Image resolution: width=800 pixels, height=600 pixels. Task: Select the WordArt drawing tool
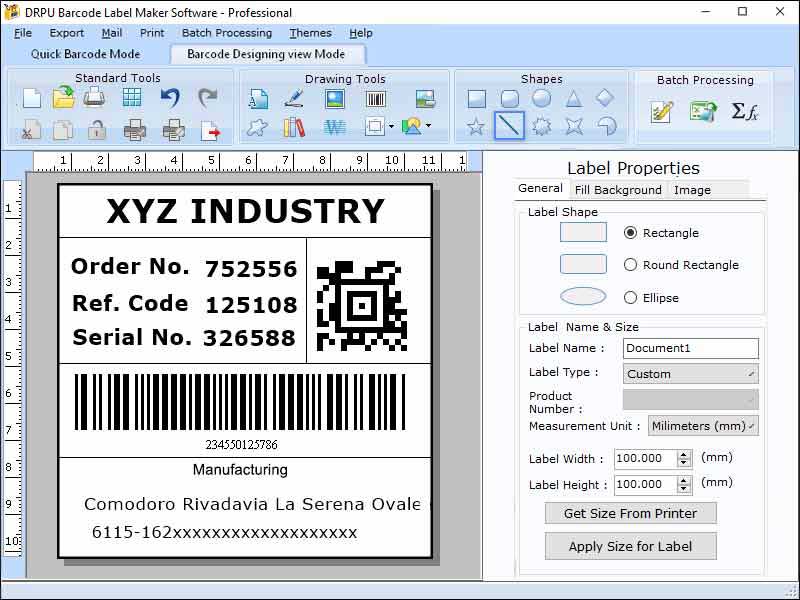pyautogui.click(x=332, y=126)
